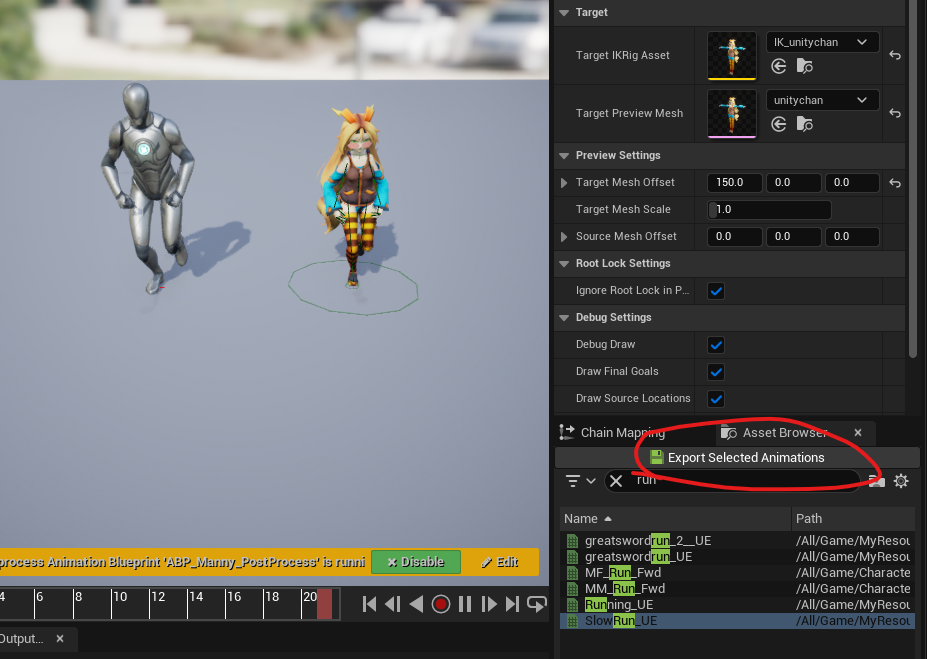Expand Source Mesh Offset property

point(564,236)
